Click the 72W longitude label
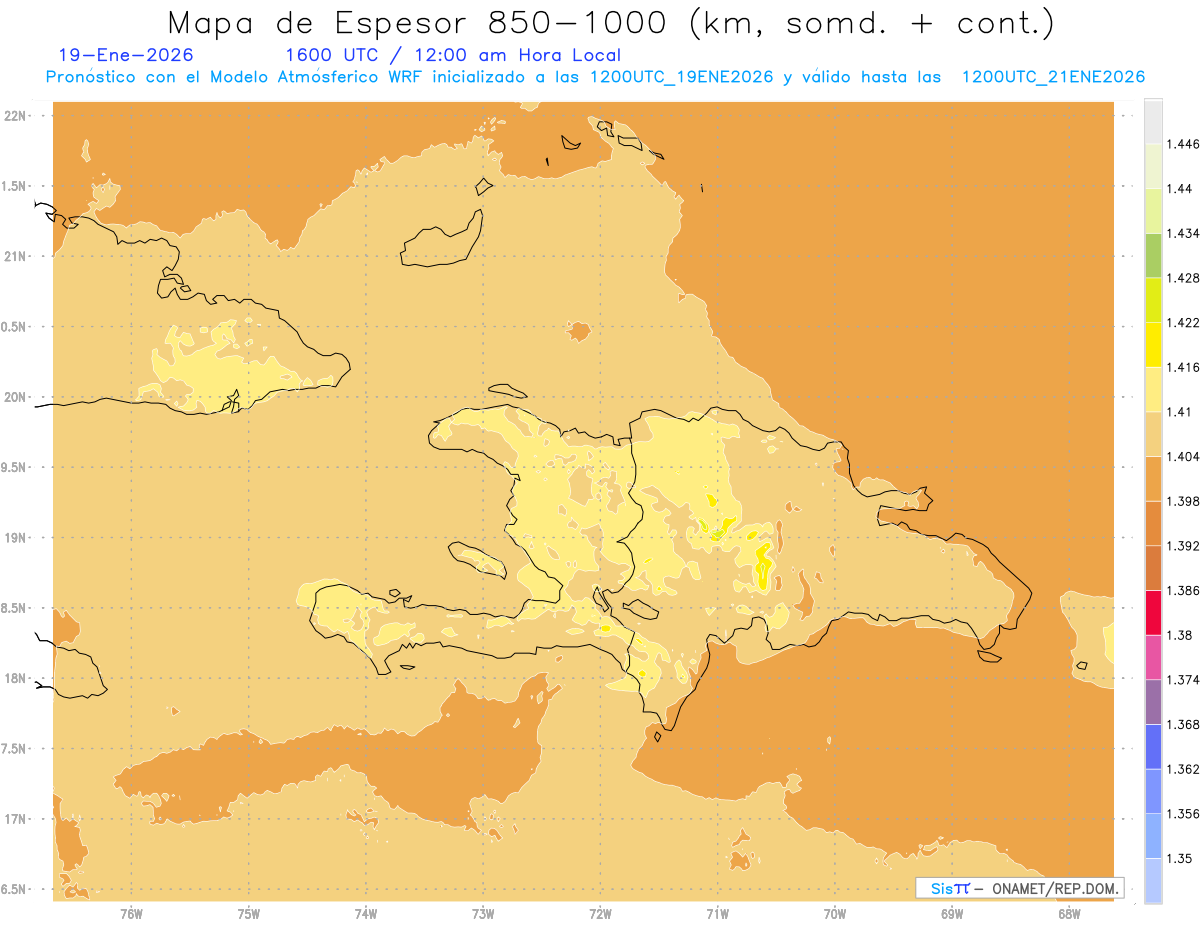This screenshot has width=1200, height=927. tap(600, 912)
